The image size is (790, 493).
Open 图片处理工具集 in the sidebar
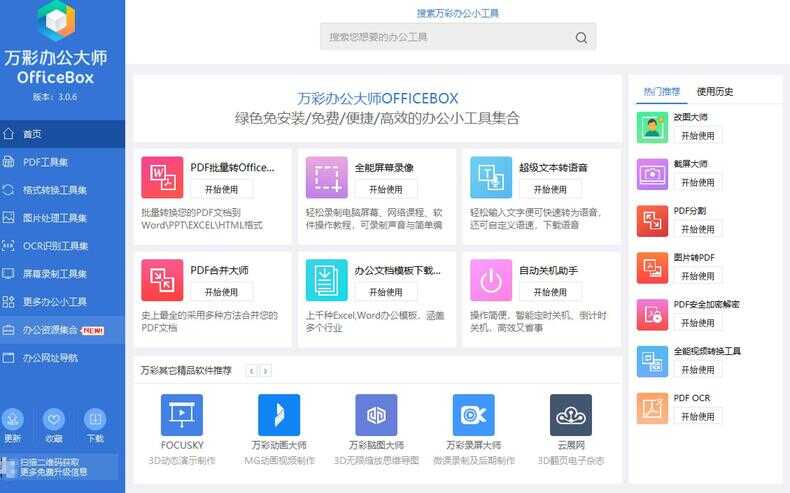(62, 218)
